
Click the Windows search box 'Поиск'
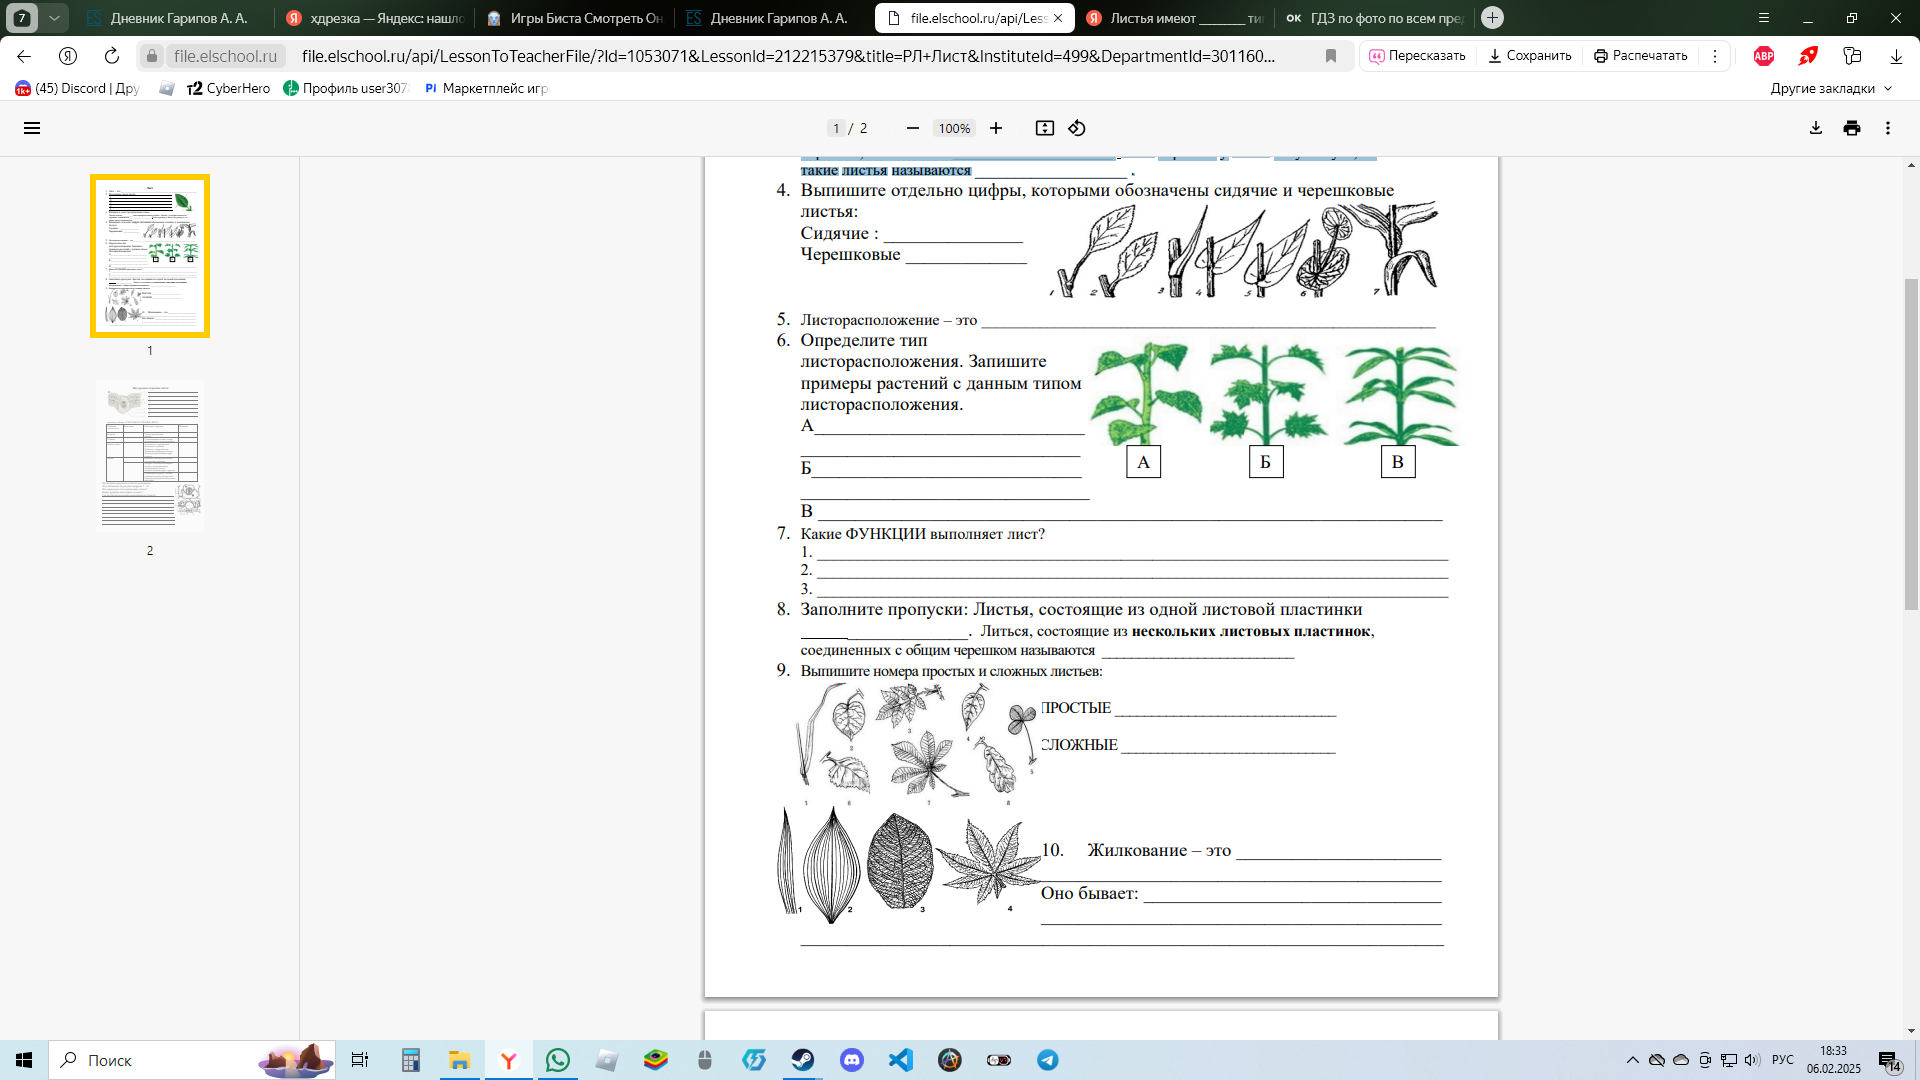click(190, 1060)
